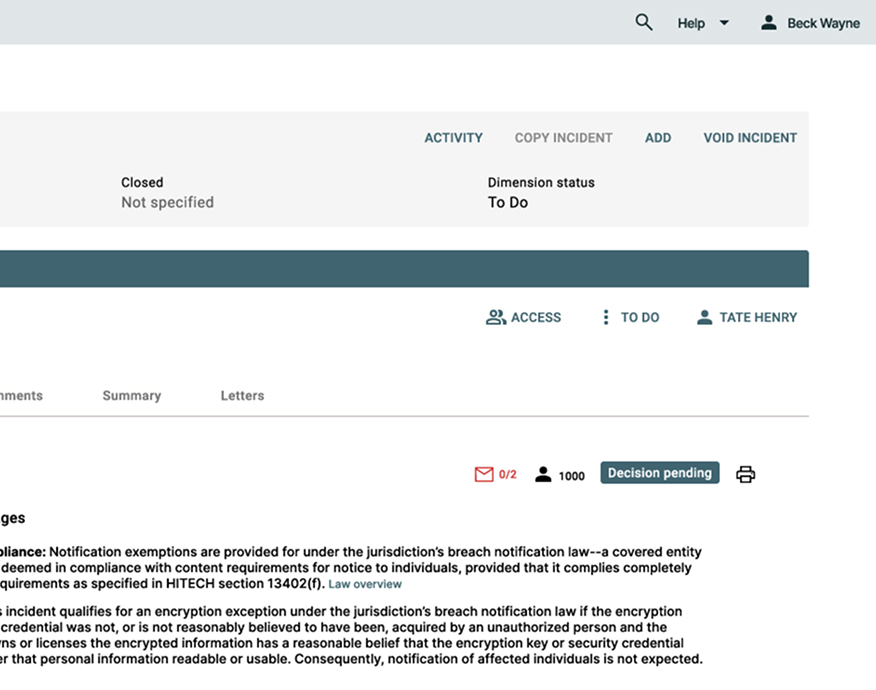Image resolution: width=876 pixels, height=690 pixels.
Task: Click the person icon beside TATE HENRY
Action: 704,317
